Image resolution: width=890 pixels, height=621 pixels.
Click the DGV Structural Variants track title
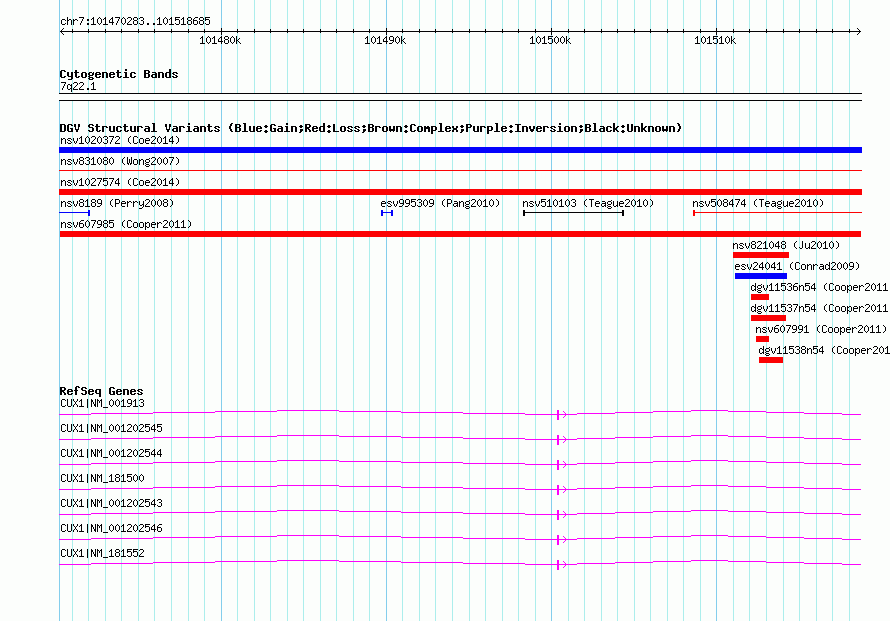[371, 128]
